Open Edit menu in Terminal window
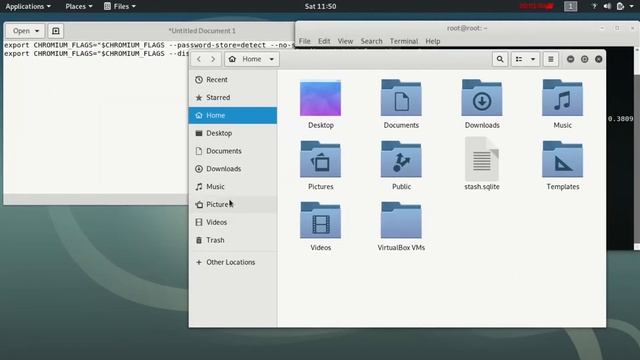The height and width of the screenshot is (360, 640). click(324, 41)
